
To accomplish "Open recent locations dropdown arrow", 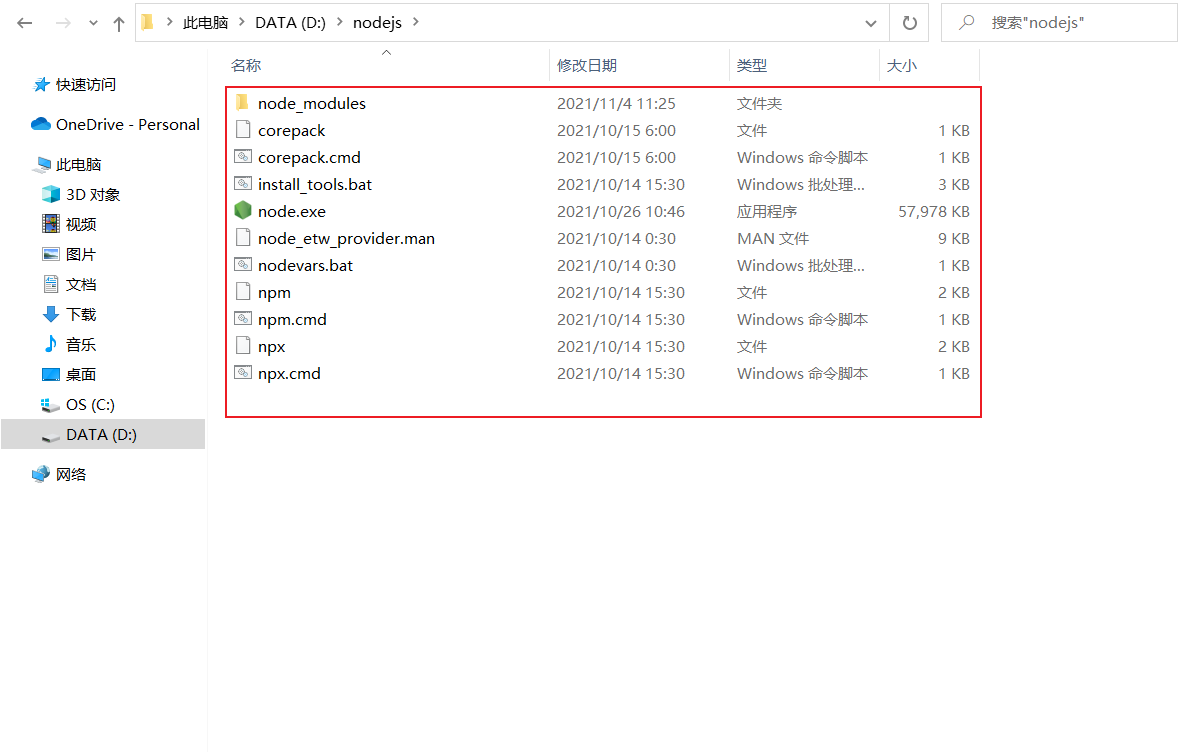I will pos(93,23).
